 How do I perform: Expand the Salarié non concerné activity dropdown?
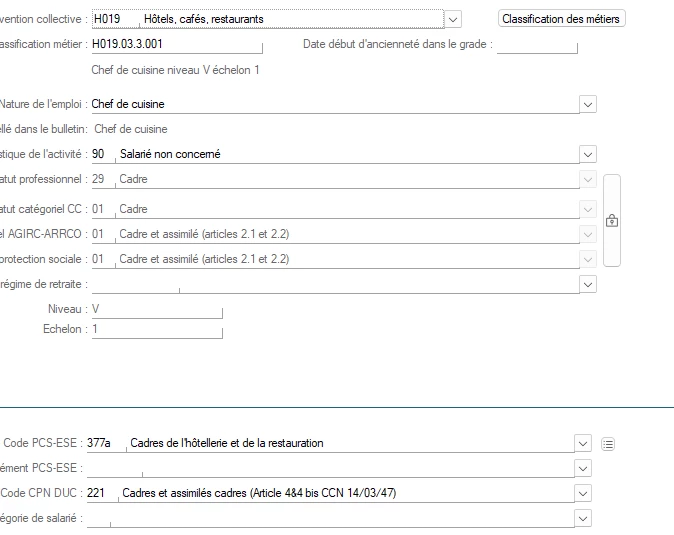[x=588, y=154]
